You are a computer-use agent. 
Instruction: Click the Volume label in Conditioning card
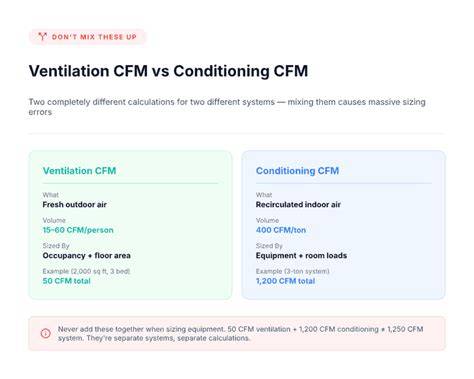pyautogui.click(x=267, y=220)
